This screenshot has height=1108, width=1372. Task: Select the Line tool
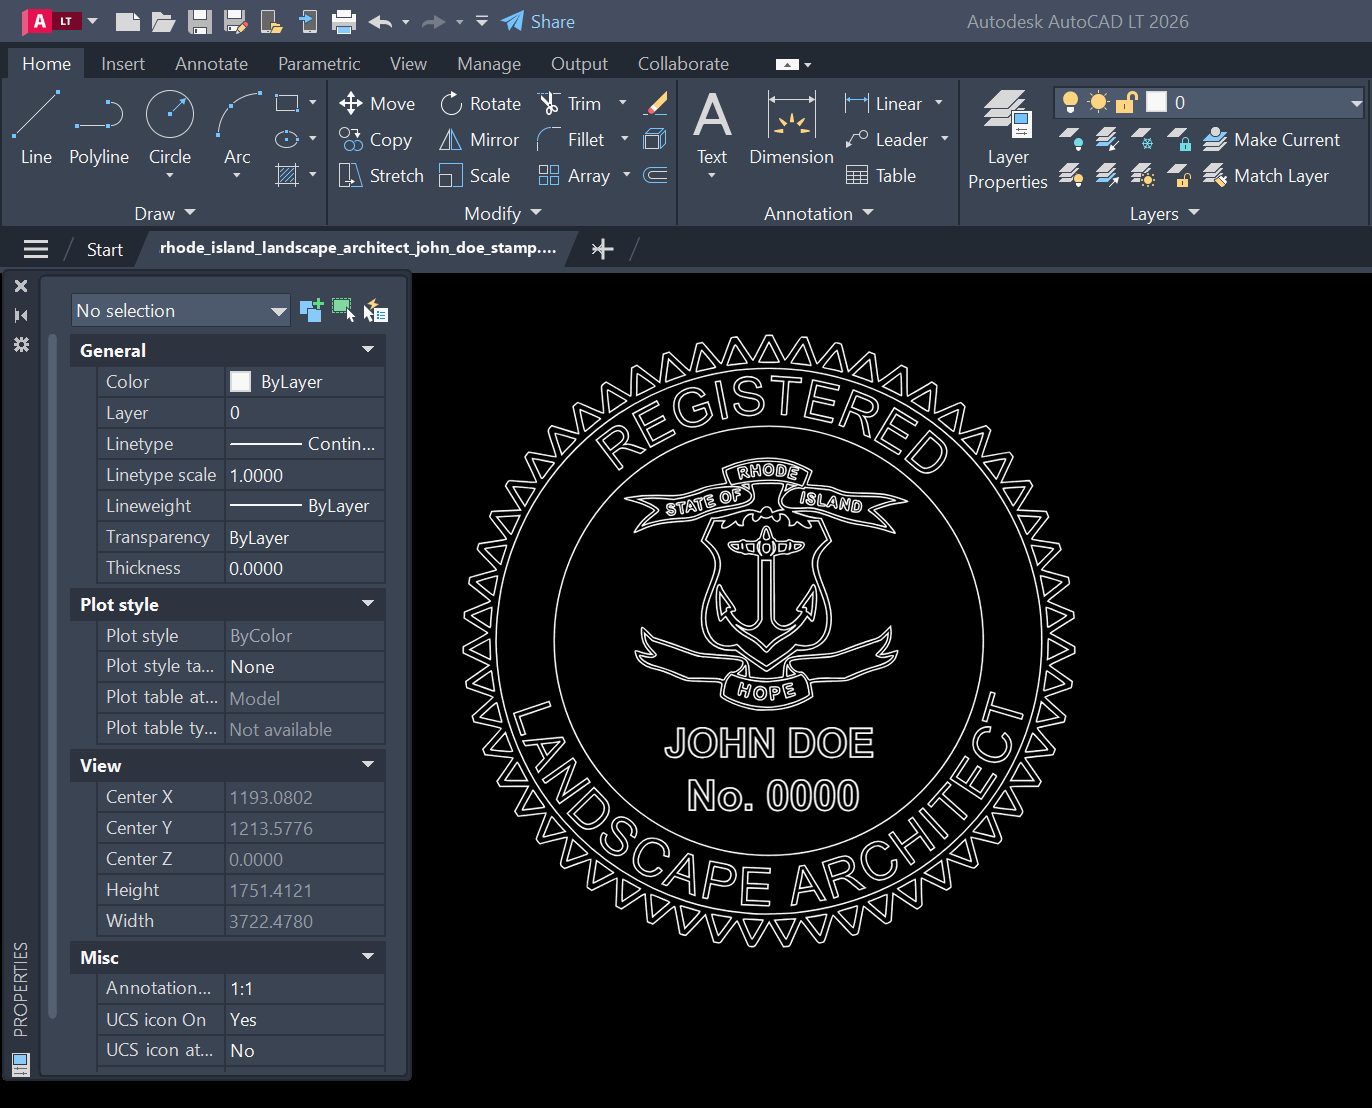click(x=36, y=127)
